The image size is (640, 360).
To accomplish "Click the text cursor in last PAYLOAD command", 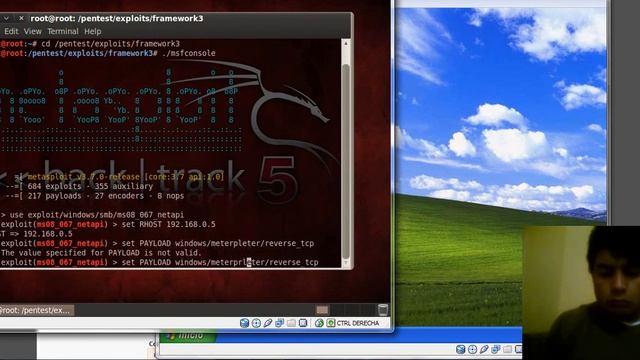I will click(x=249, y=262).
